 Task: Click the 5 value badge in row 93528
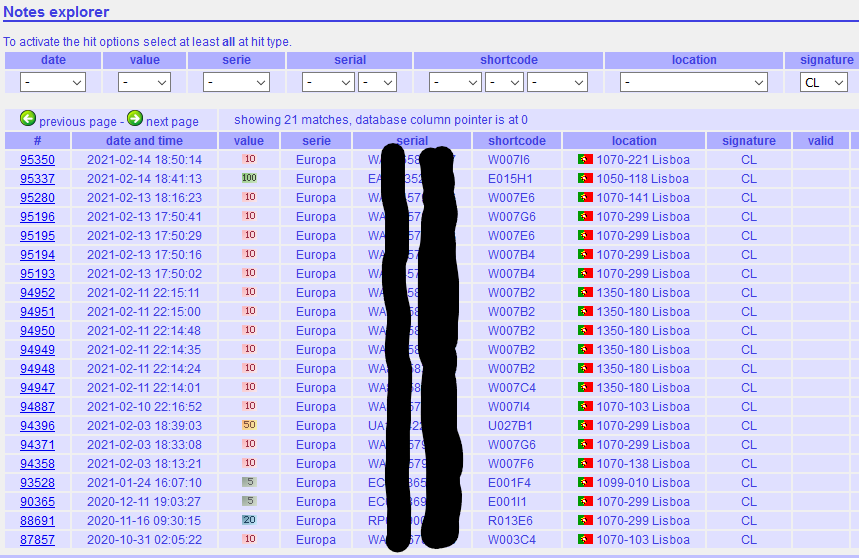[x=249, y=482]
